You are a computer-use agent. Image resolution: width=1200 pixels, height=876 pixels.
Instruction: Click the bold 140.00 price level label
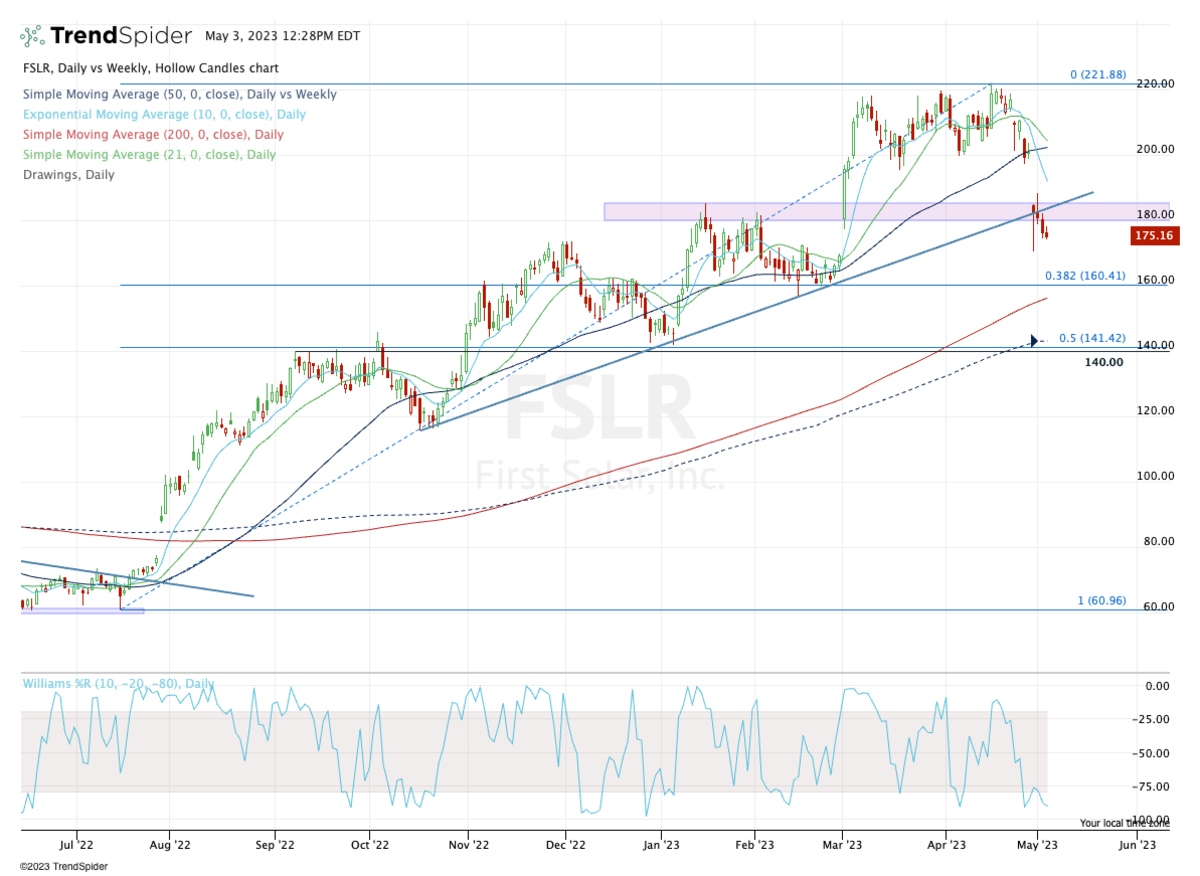tap(1104, 361)
